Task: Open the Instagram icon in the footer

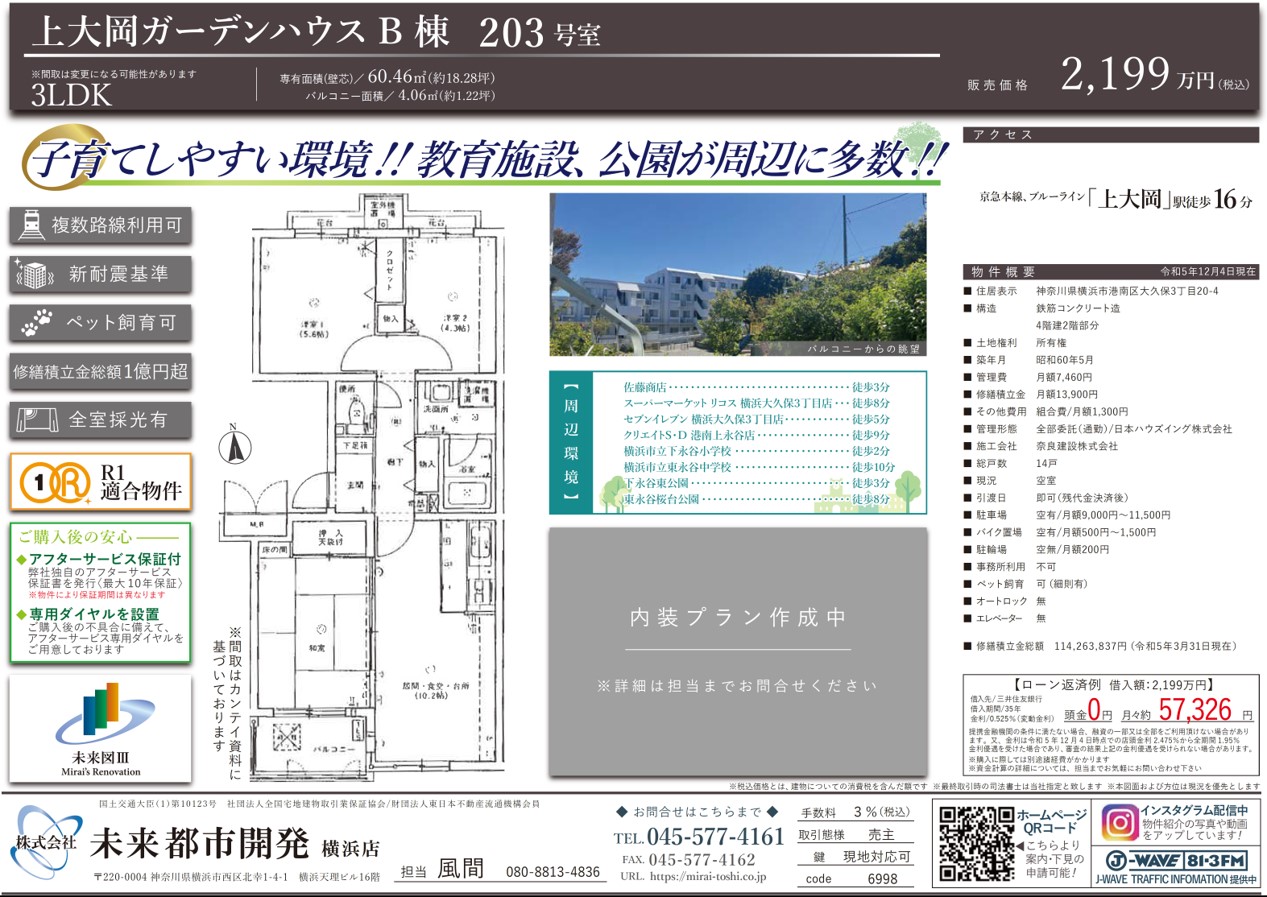Action: click(1123, 824)
